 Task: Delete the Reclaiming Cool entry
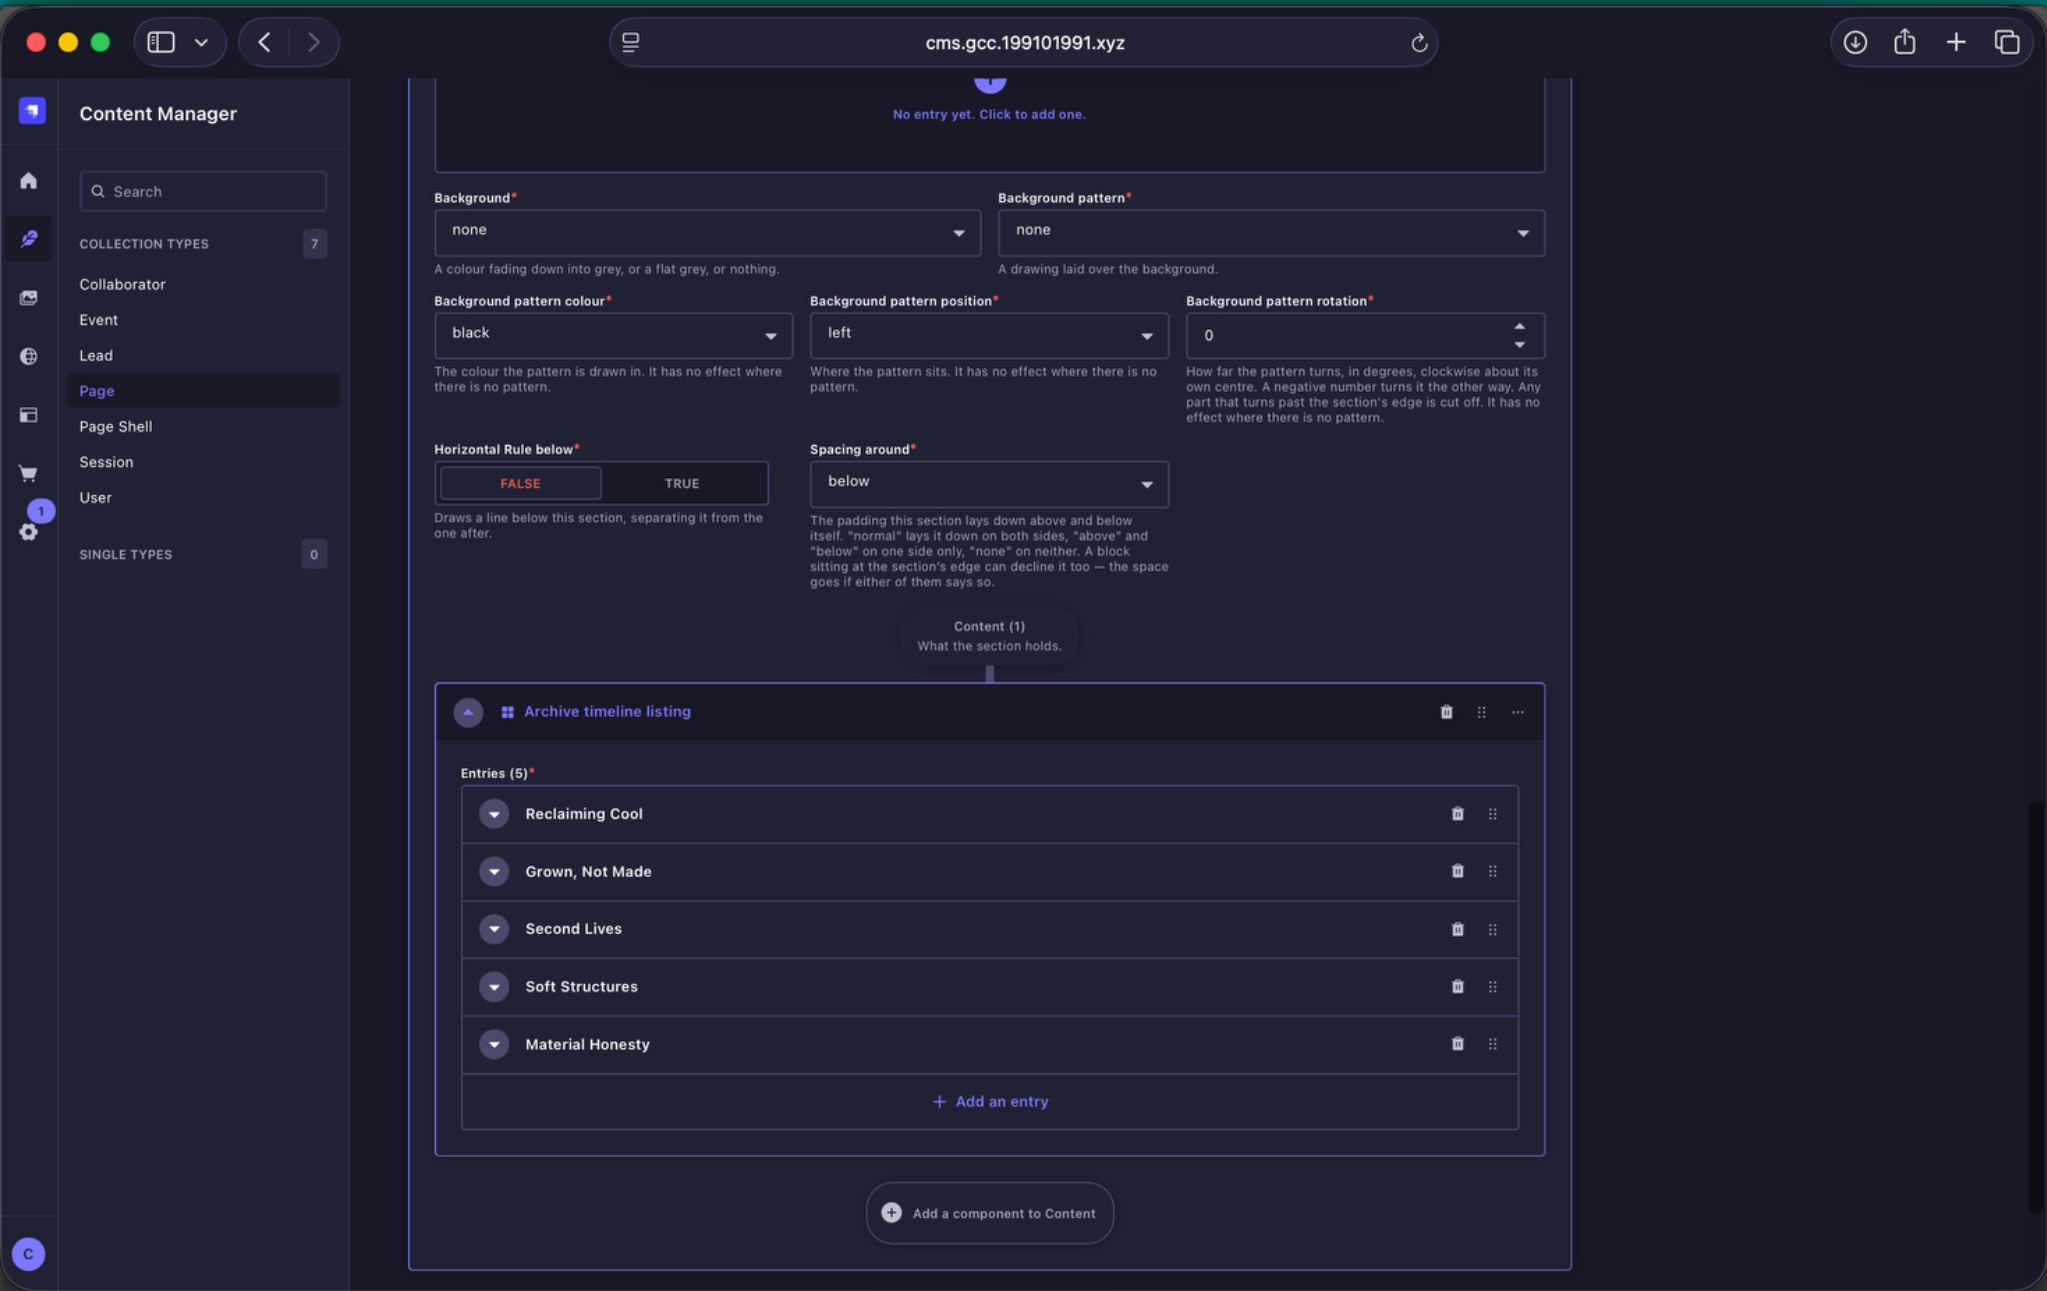point(1457,814)
